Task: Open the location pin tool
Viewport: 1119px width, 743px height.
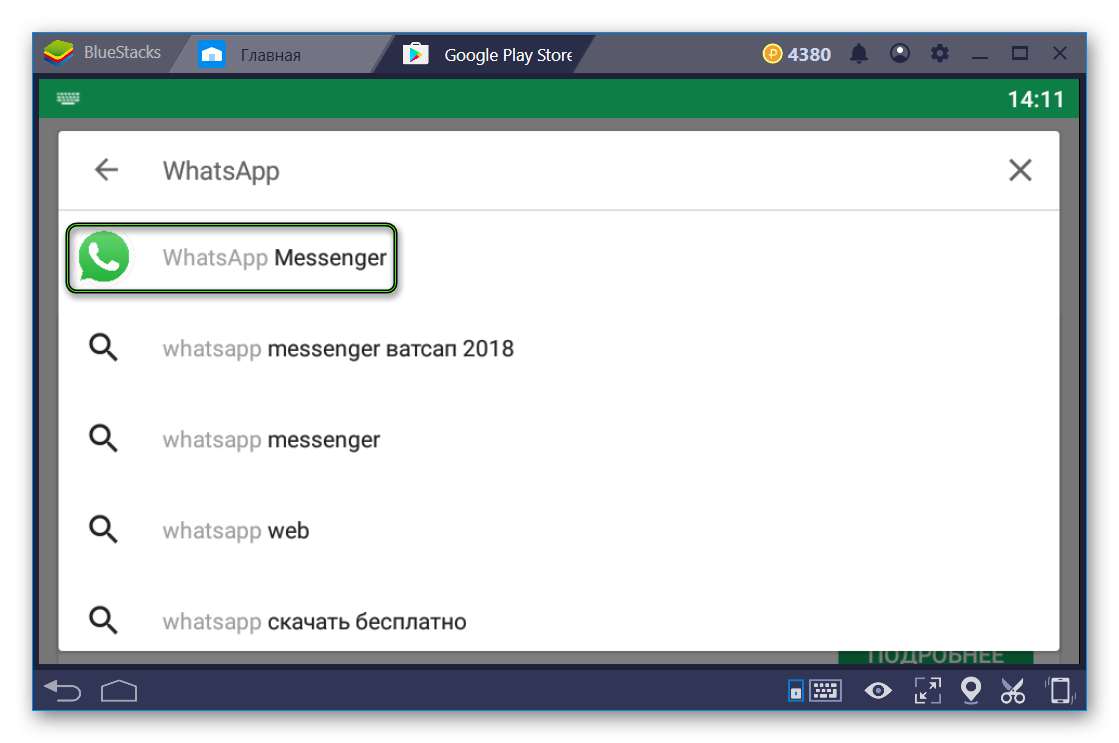Action: pos(971,690)
